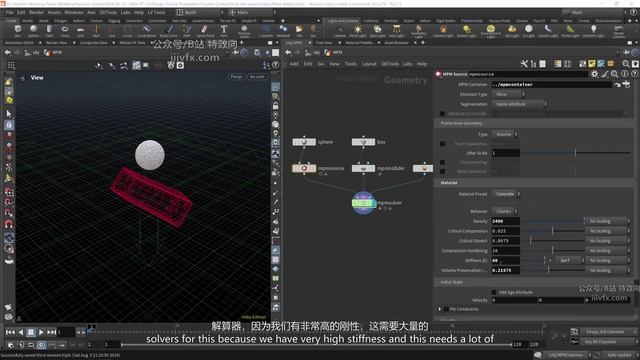Jump to first frame button
The height and width of the screenshot is (360, 640).
(x=10, y=332)
